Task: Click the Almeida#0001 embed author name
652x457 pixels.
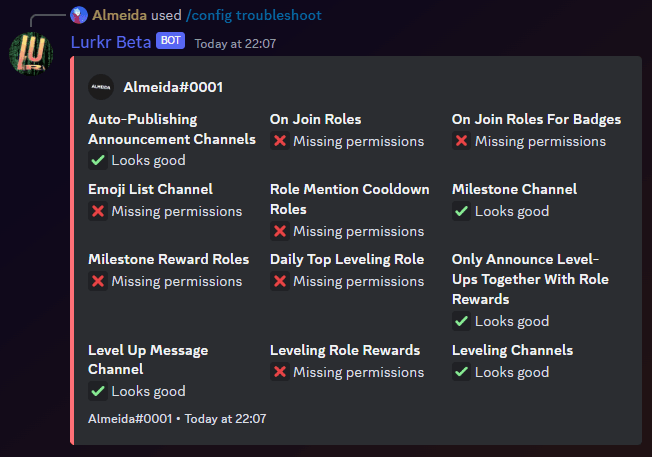Action: [x=173, y=87]
